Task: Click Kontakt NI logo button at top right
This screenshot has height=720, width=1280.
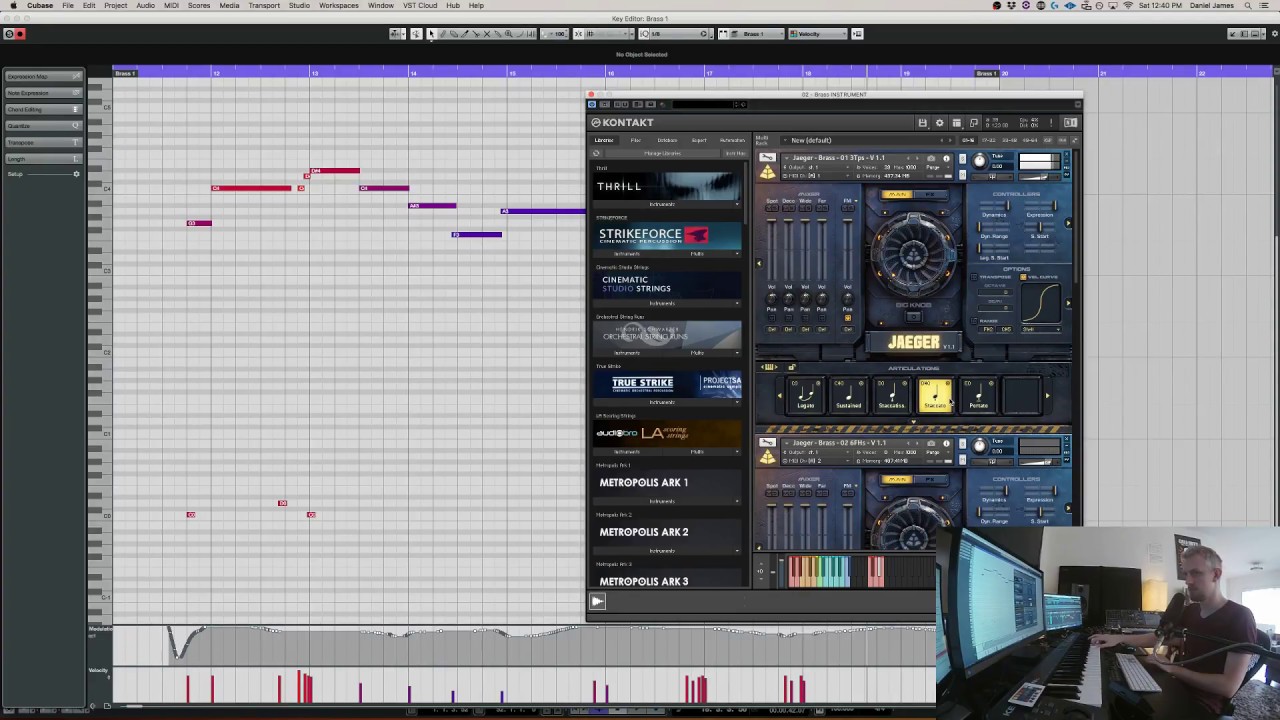Action: coord(1070,123)
